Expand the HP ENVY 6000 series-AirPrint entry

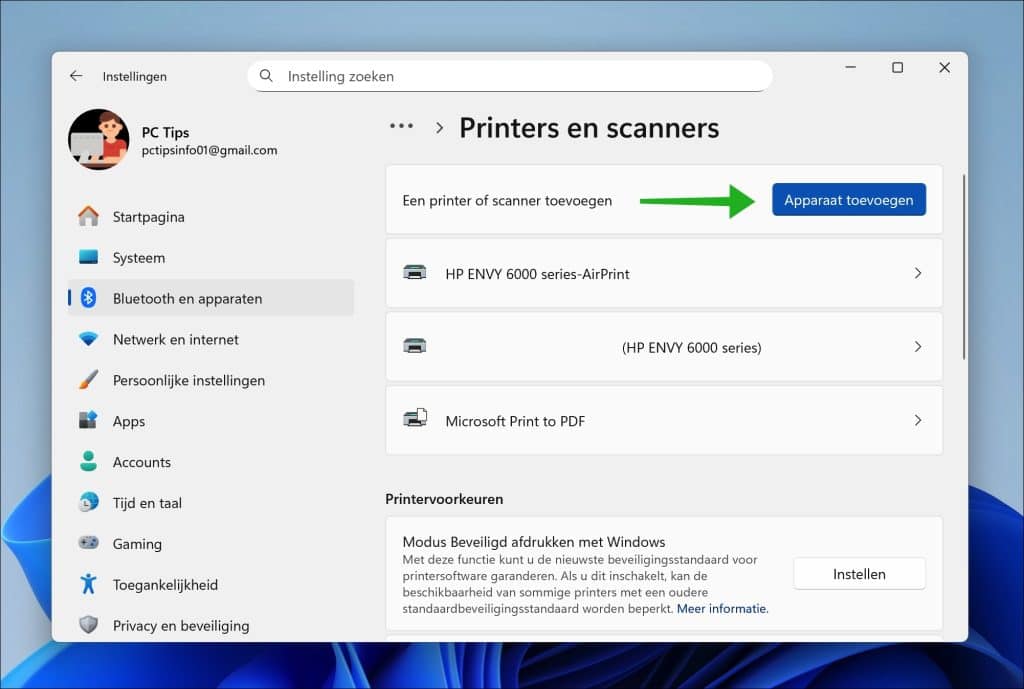(x=917, y=272)
